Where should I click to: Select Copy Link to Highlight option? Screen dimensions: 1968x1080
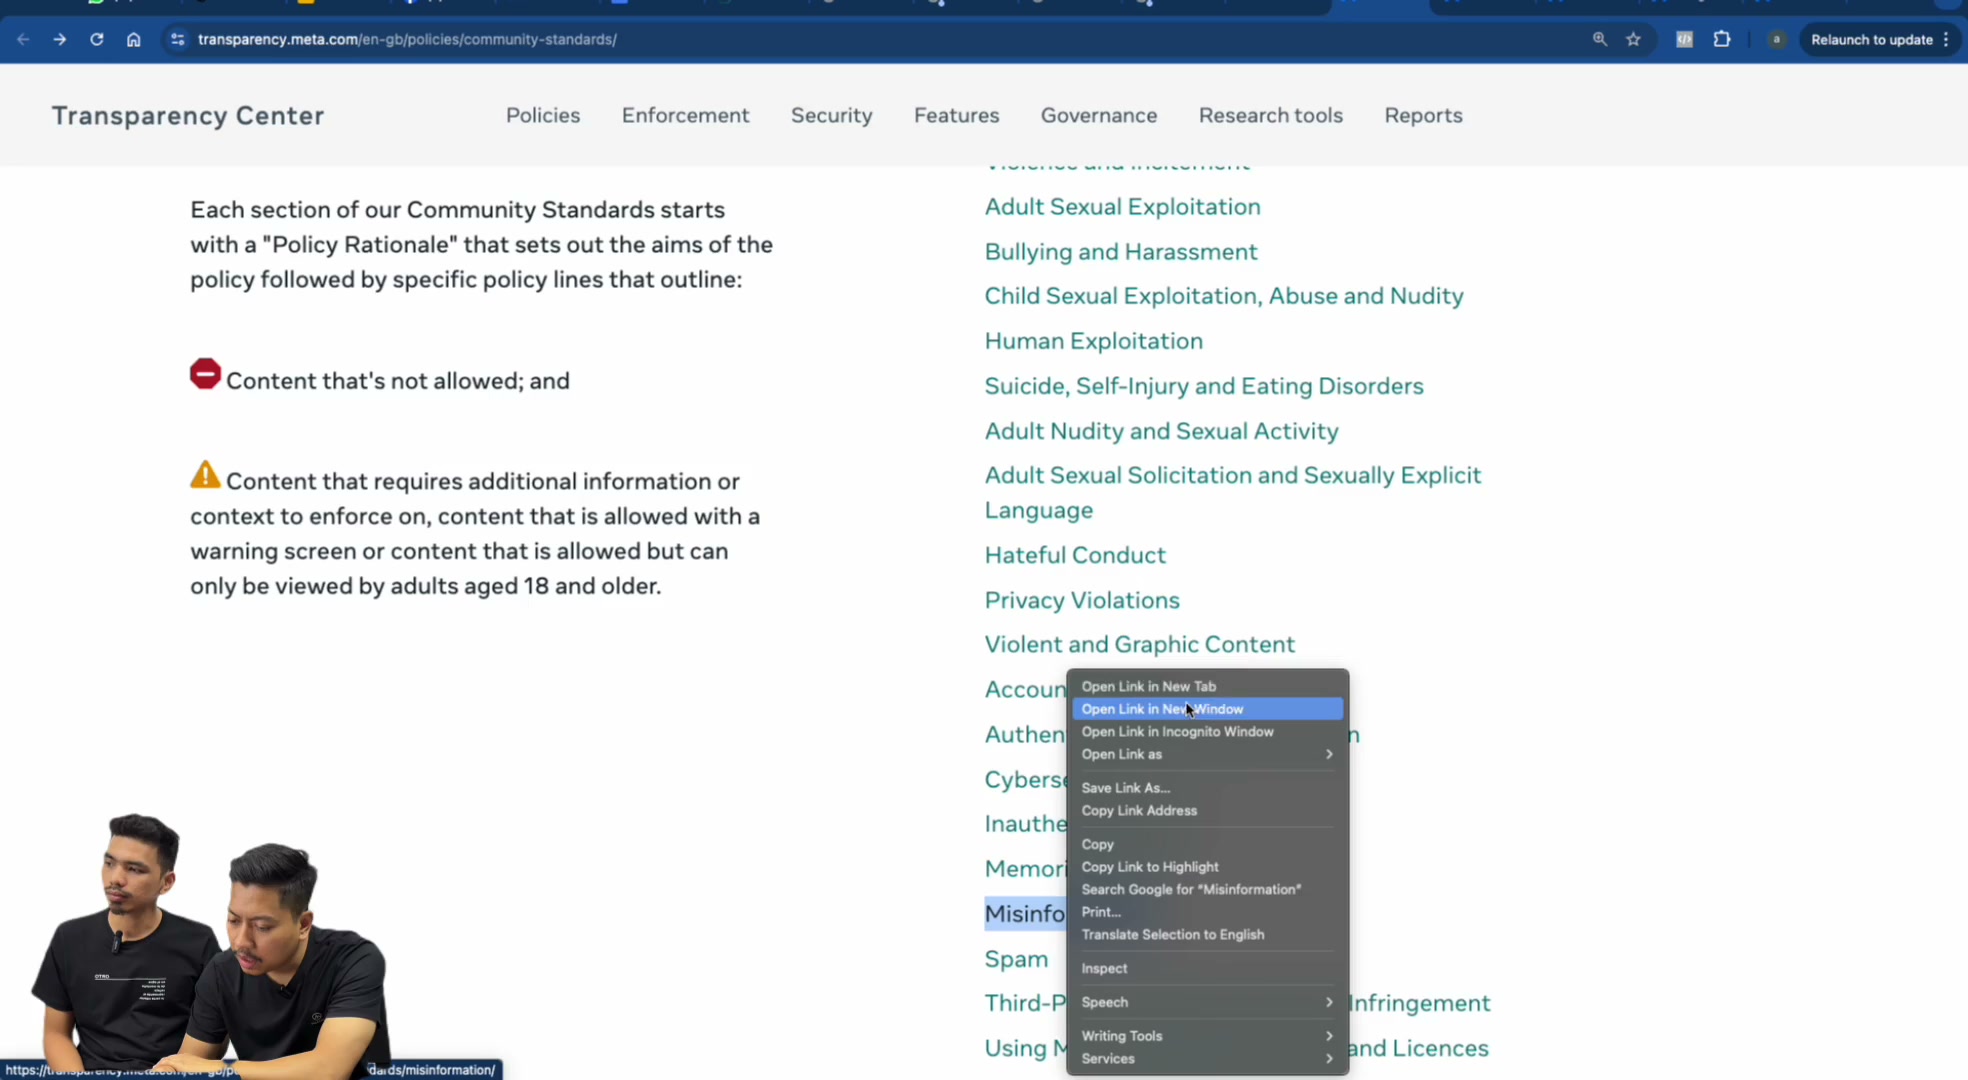point(1208,867)
